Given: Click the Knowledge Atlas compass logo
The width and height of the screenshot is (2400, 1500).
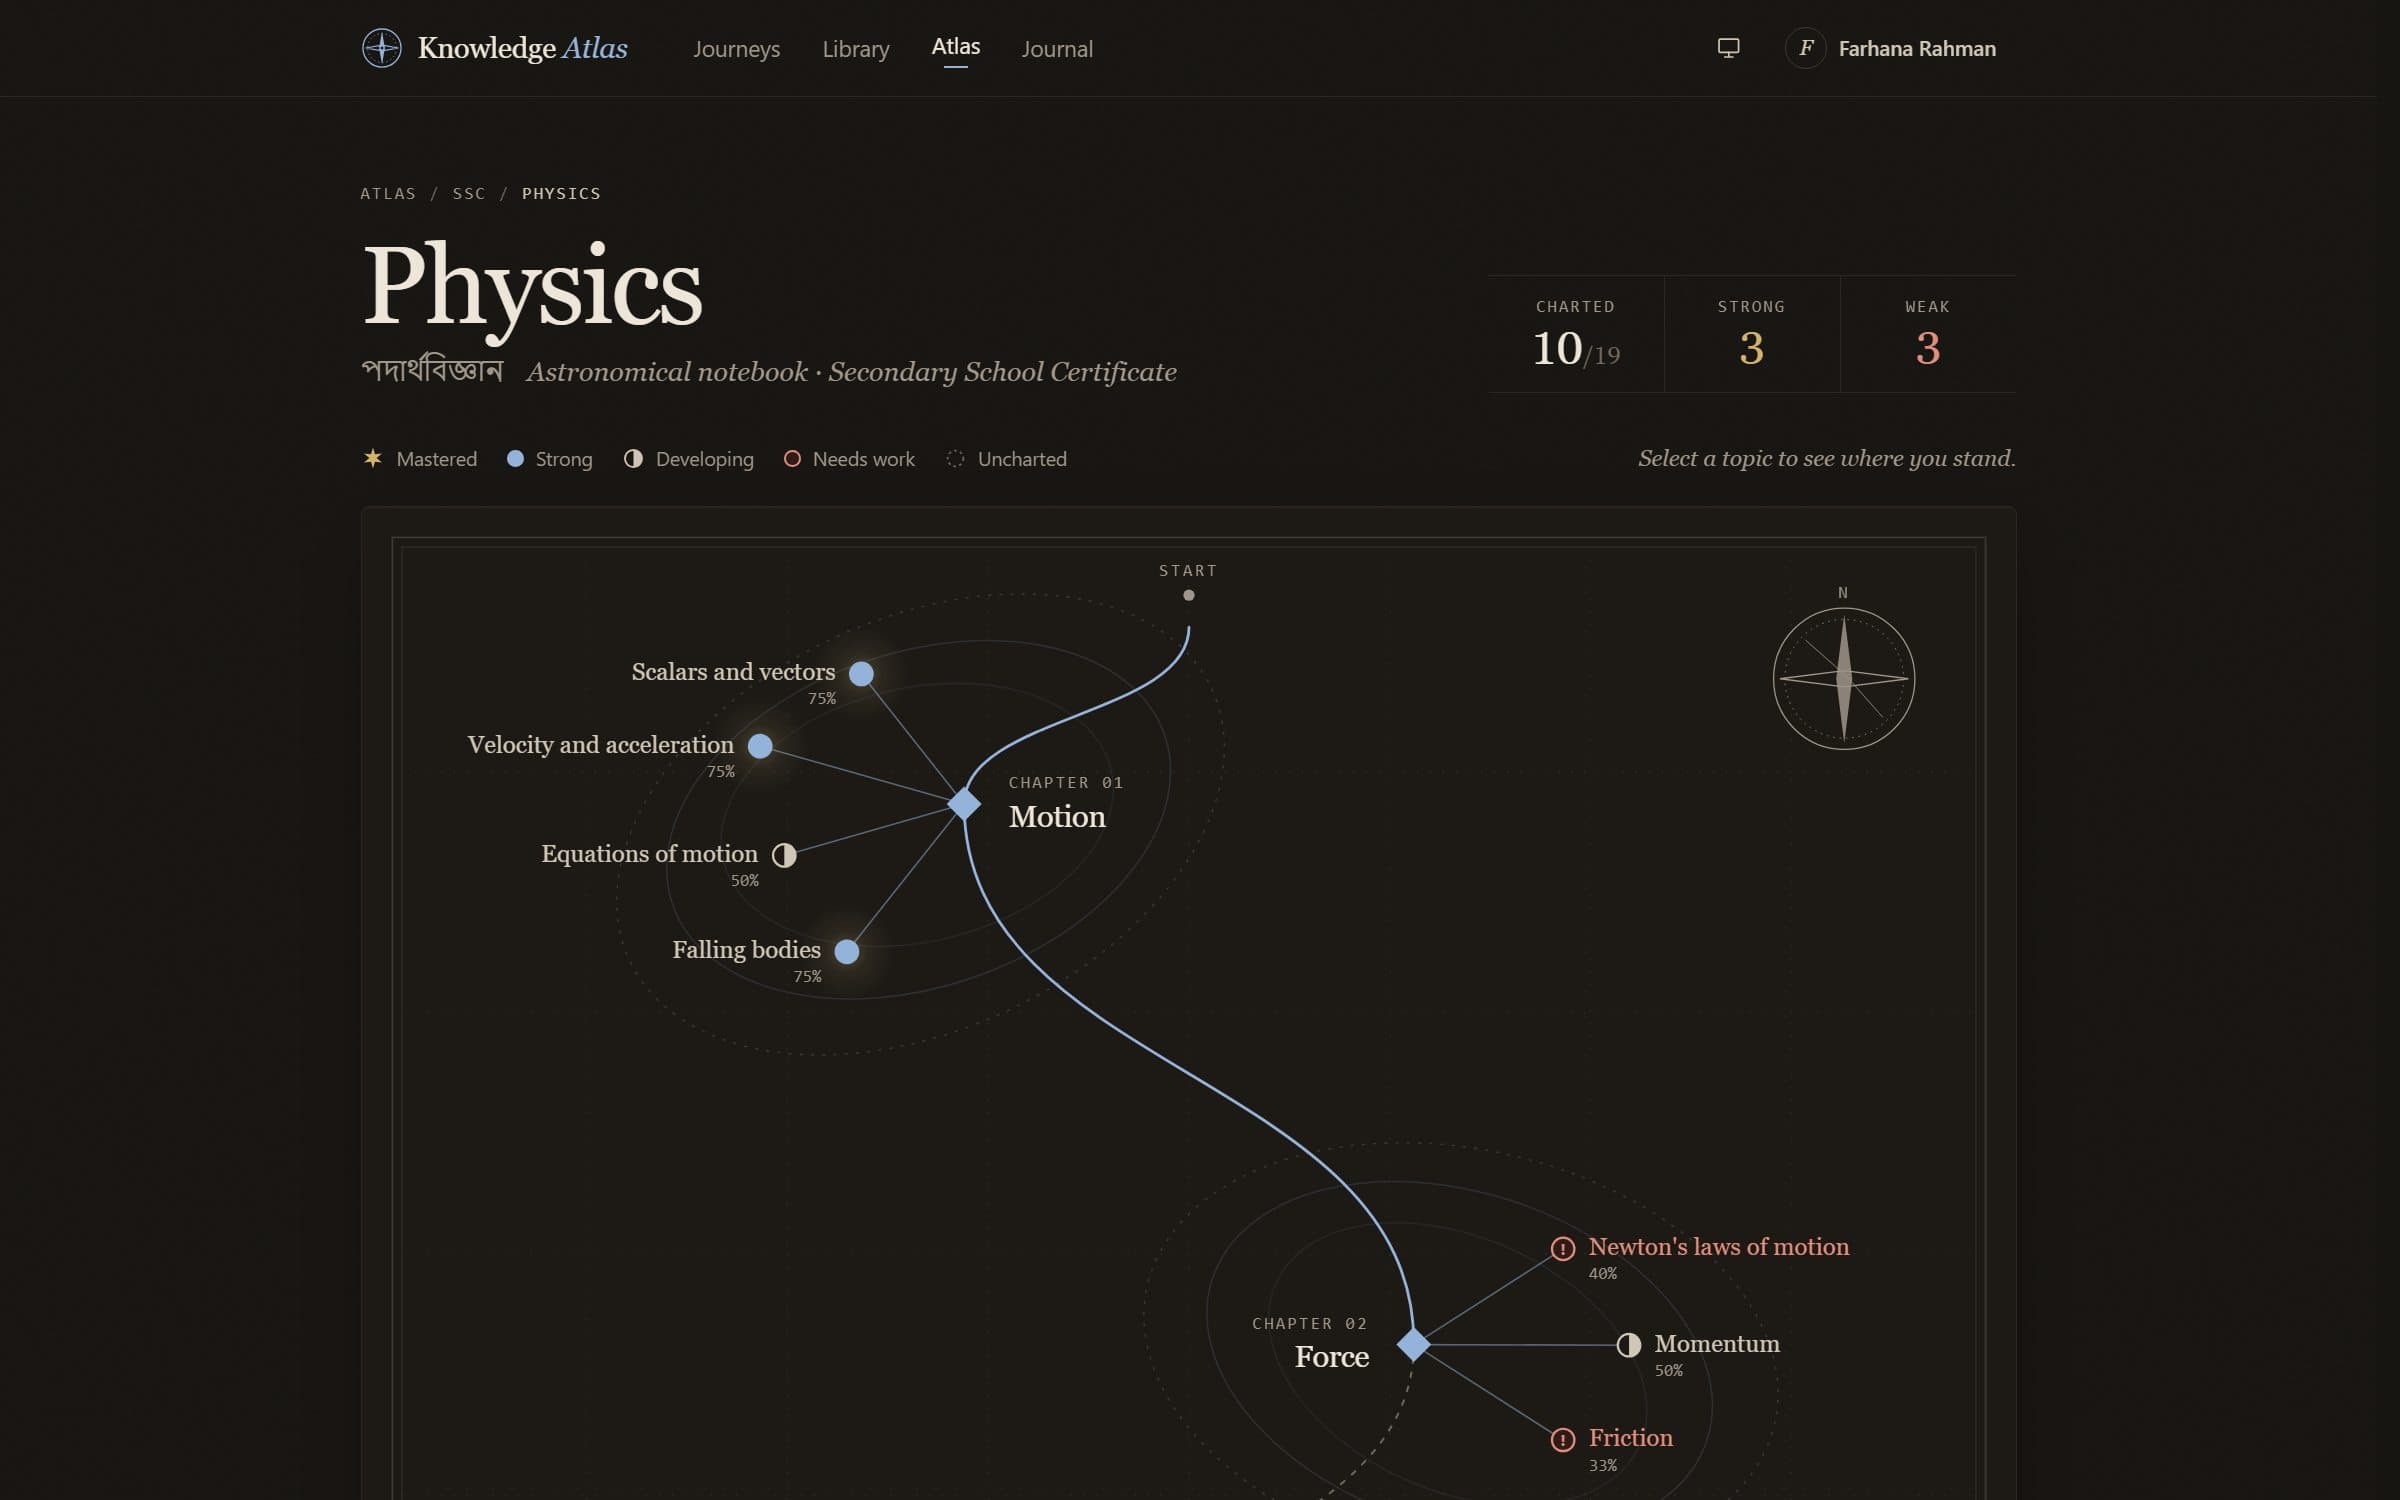Looking at the screenshot, I should pyautogui.click(x=381, y=48).
